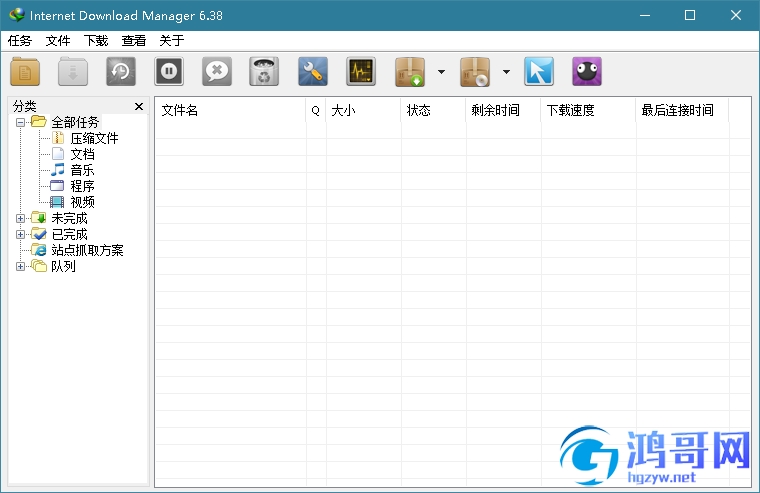Expand the 已完成 tree node
This screenshot has height=493, width=760.
[20, 234]
